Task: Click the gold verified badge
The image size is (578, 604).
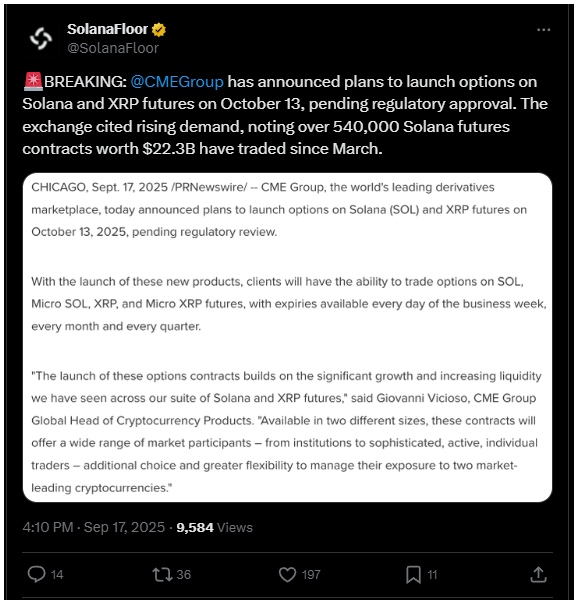Action: (x=159, y=29)
